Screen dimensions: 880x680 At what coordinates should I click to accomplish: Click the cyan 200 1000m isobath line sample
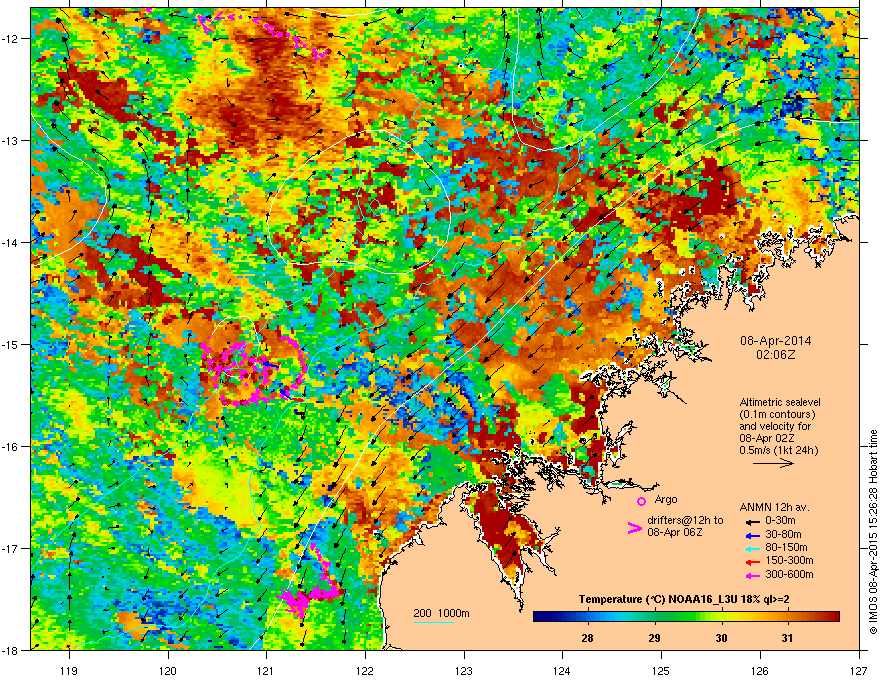[434, 622]
